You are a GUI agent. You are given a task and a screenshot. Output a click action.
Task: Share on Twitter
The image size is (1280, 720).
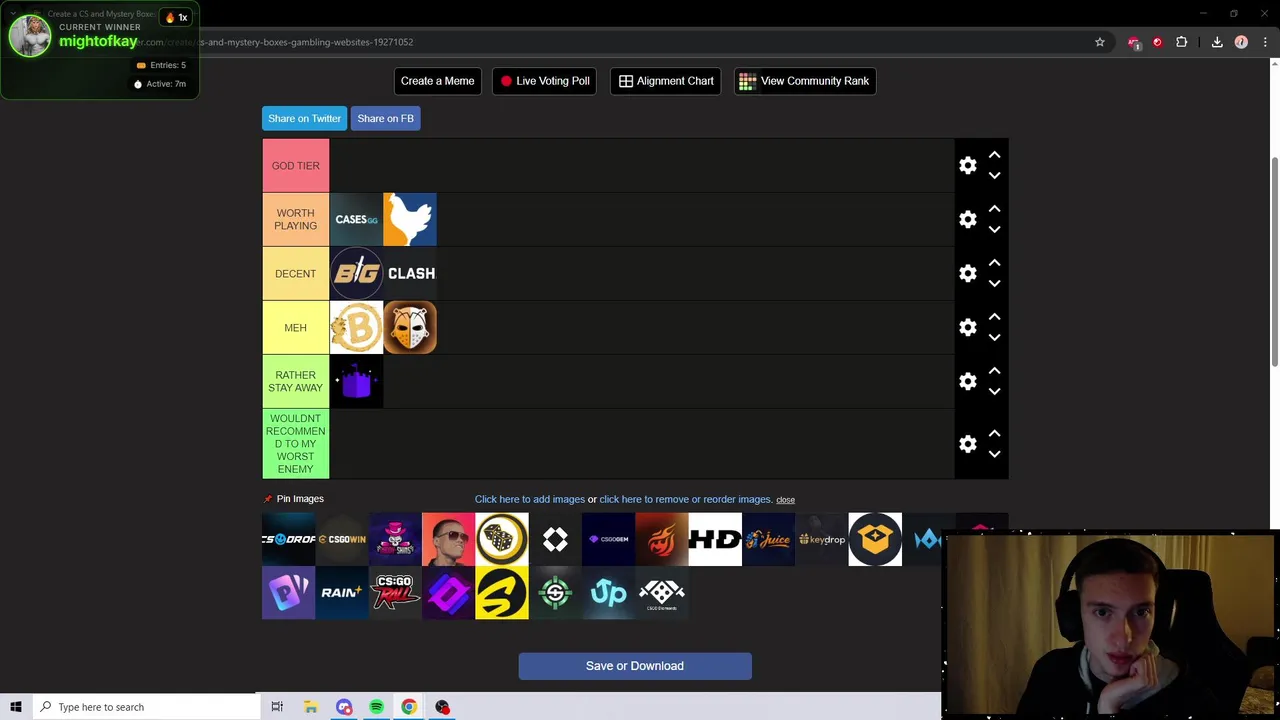tap(304, 118)
